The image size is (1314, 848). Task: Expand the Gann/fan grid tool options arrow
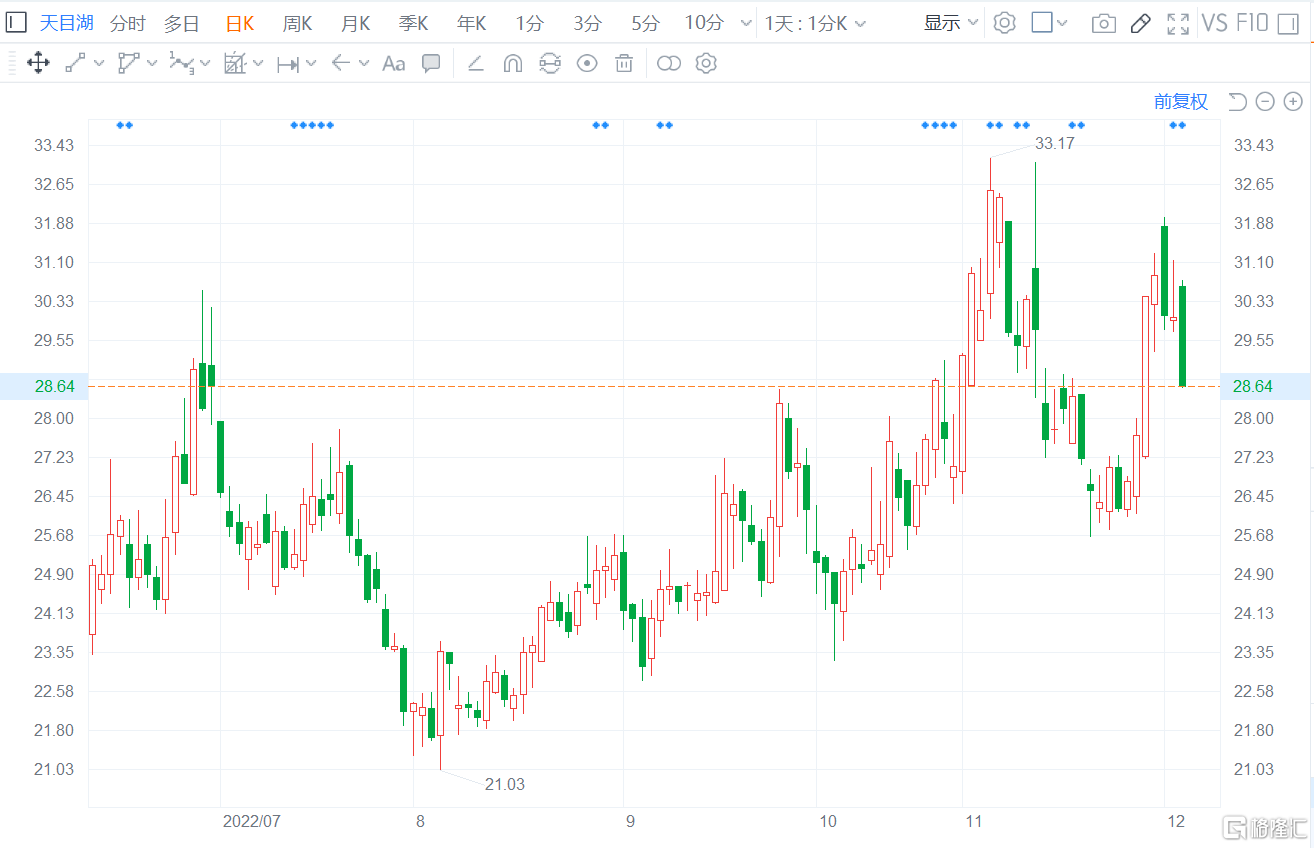pyautogui.click(x=258, y=64)
